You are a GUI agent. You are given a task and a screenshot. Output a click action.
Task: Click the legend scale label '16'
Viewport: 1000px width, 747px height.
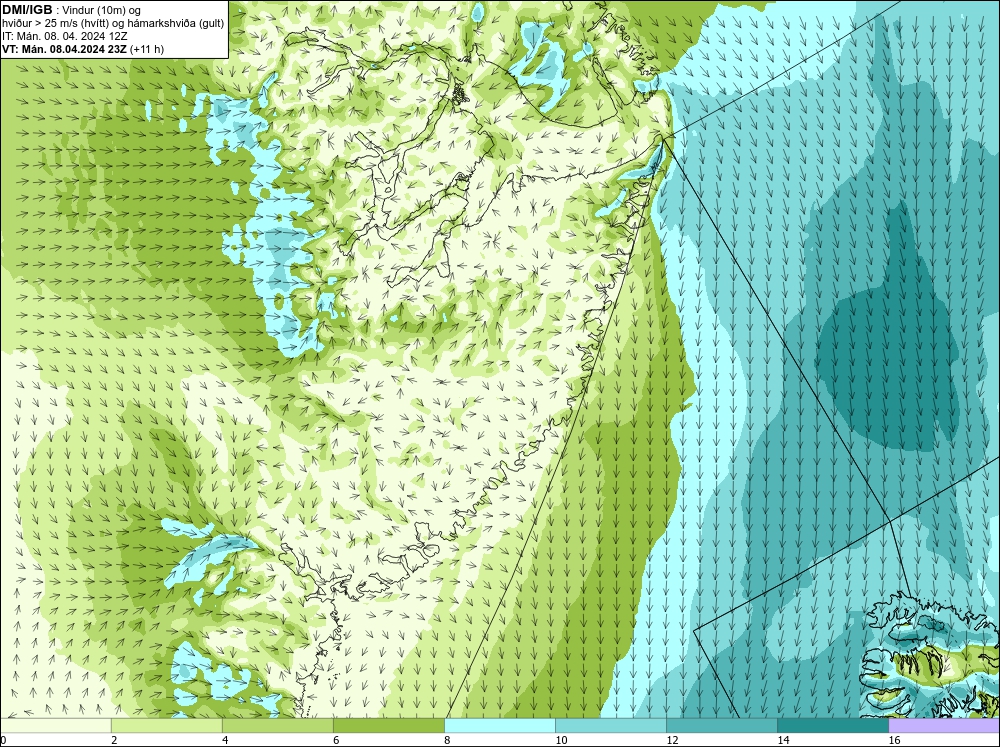point(893,740)
